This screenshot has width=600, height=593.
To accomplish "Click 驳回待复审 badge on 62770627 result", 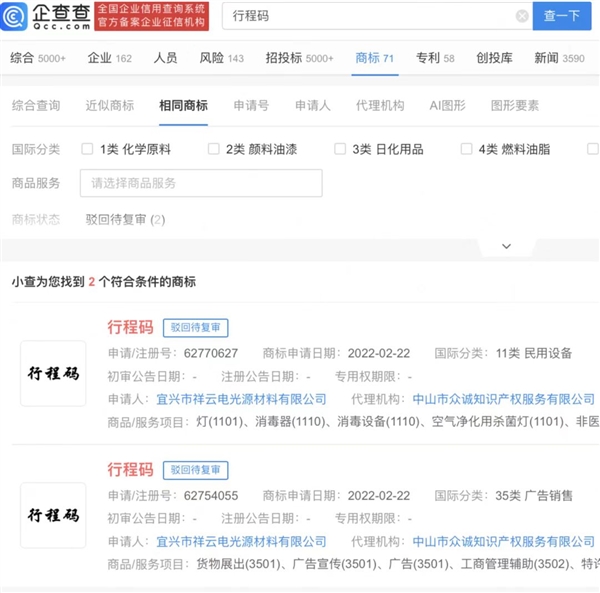I will (x=196, y=328).
